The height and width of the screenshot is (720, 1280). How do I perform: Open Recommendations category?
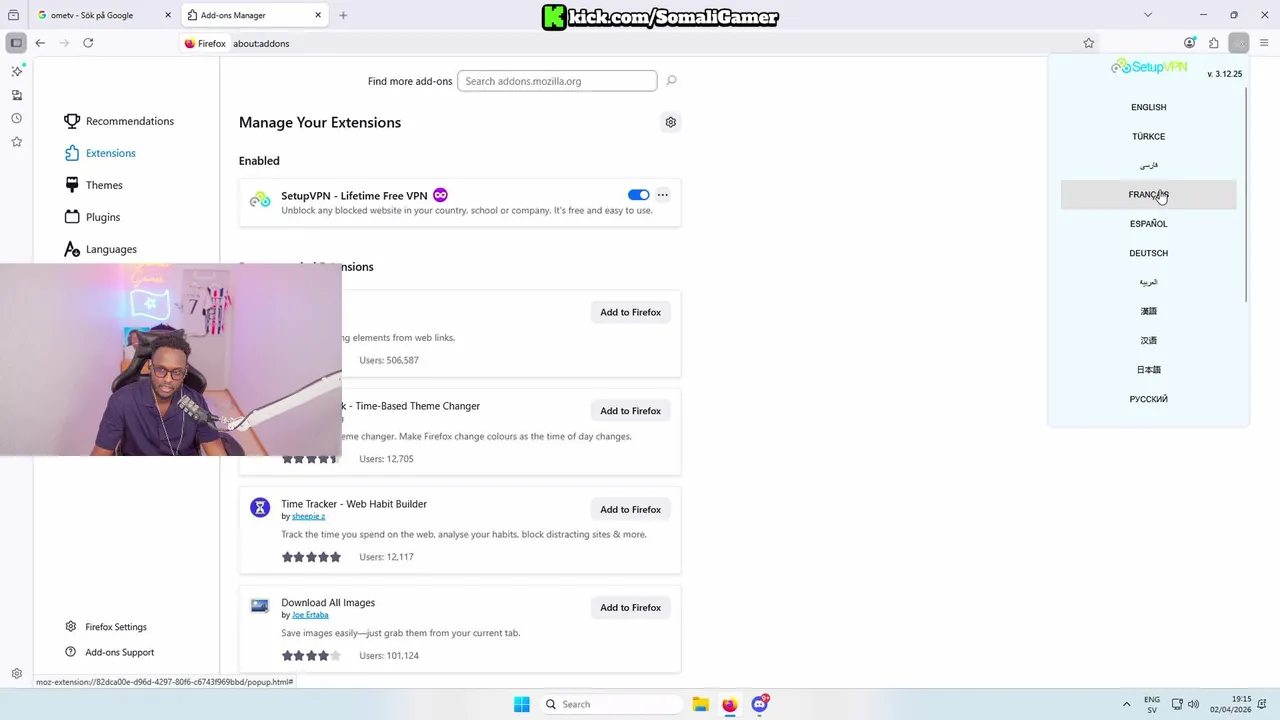(118, 121)
